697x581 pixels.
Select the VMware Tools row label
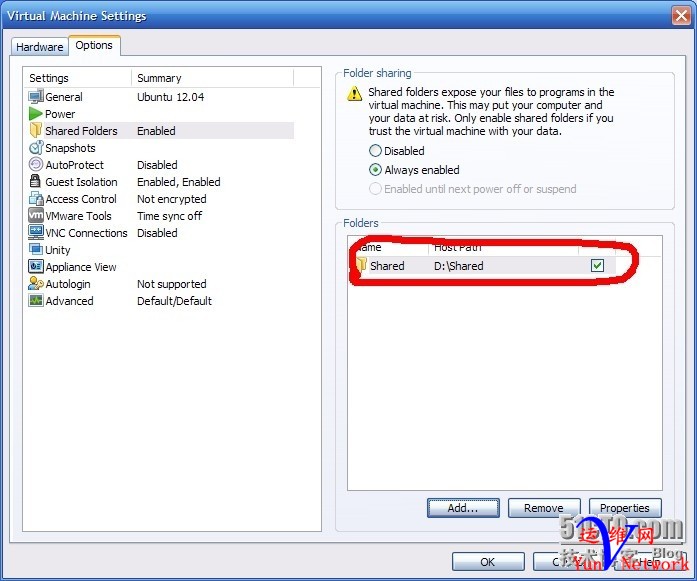(x=78, y=216)
